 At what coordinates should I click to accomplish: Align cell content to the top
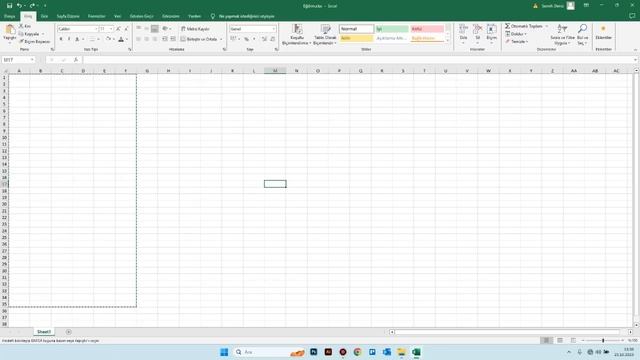click(139, 29)
